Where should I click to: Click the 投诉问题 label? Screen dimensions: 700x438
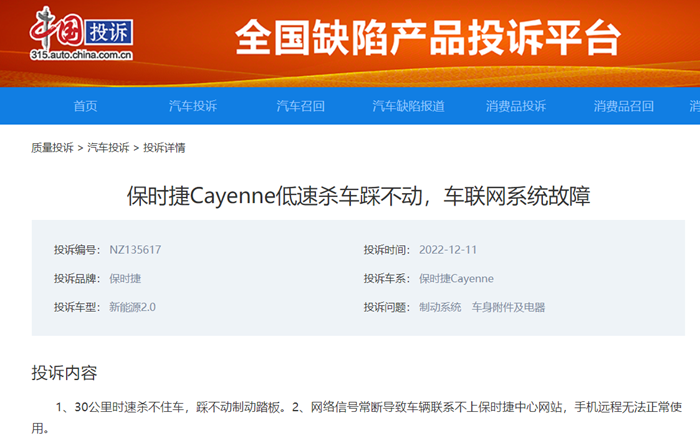tap(387, 307)
